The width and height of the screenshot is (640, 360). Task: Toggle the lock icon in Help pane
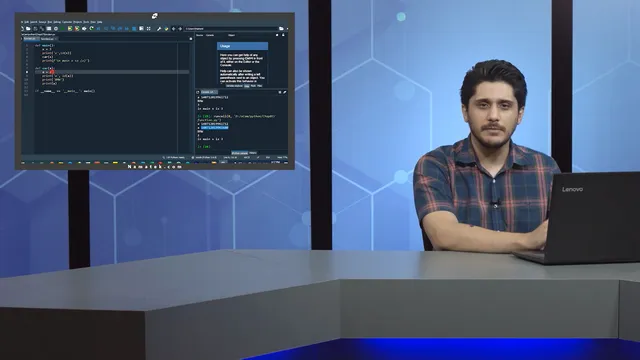point(283,35)
